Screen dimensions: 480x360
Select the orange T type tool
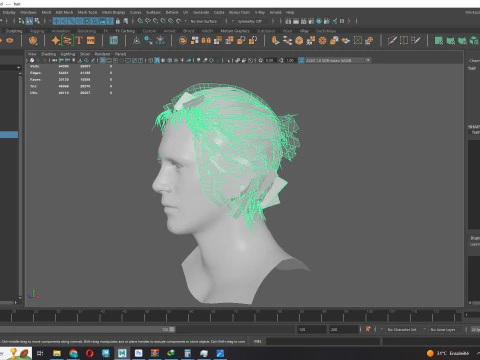click(79, 41)
